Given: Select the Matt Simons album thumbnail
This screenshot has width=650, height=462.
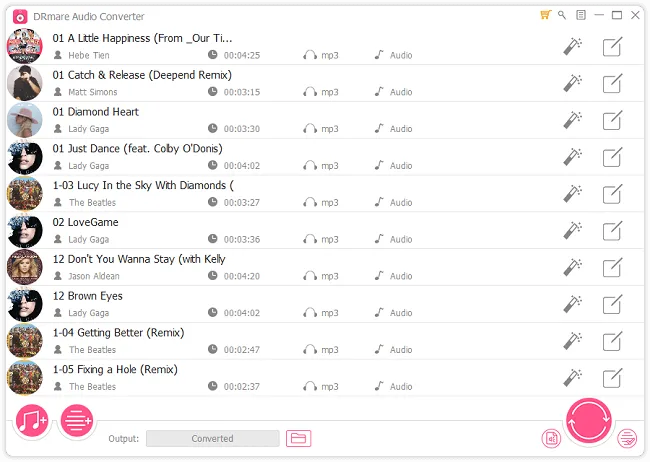Looking at the screenshot, I should 25,83.
